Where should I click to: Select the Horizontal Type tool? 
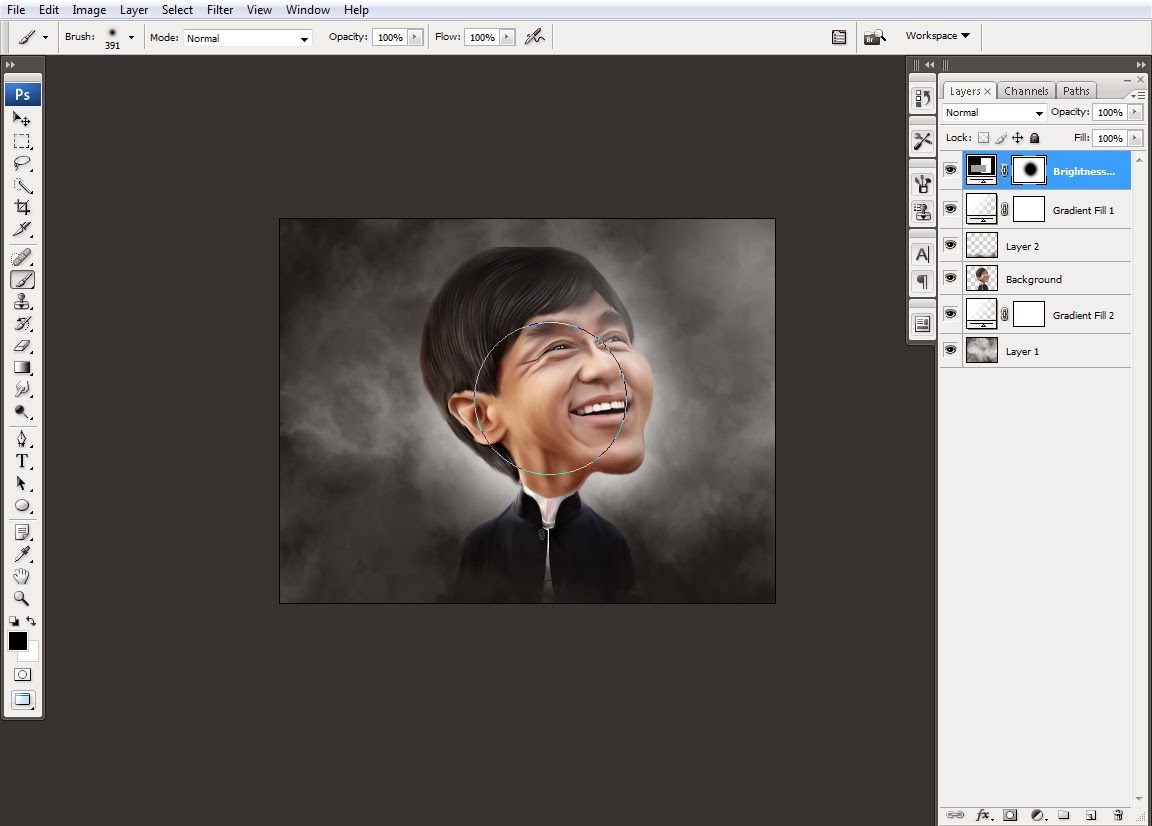coord(22,461)
